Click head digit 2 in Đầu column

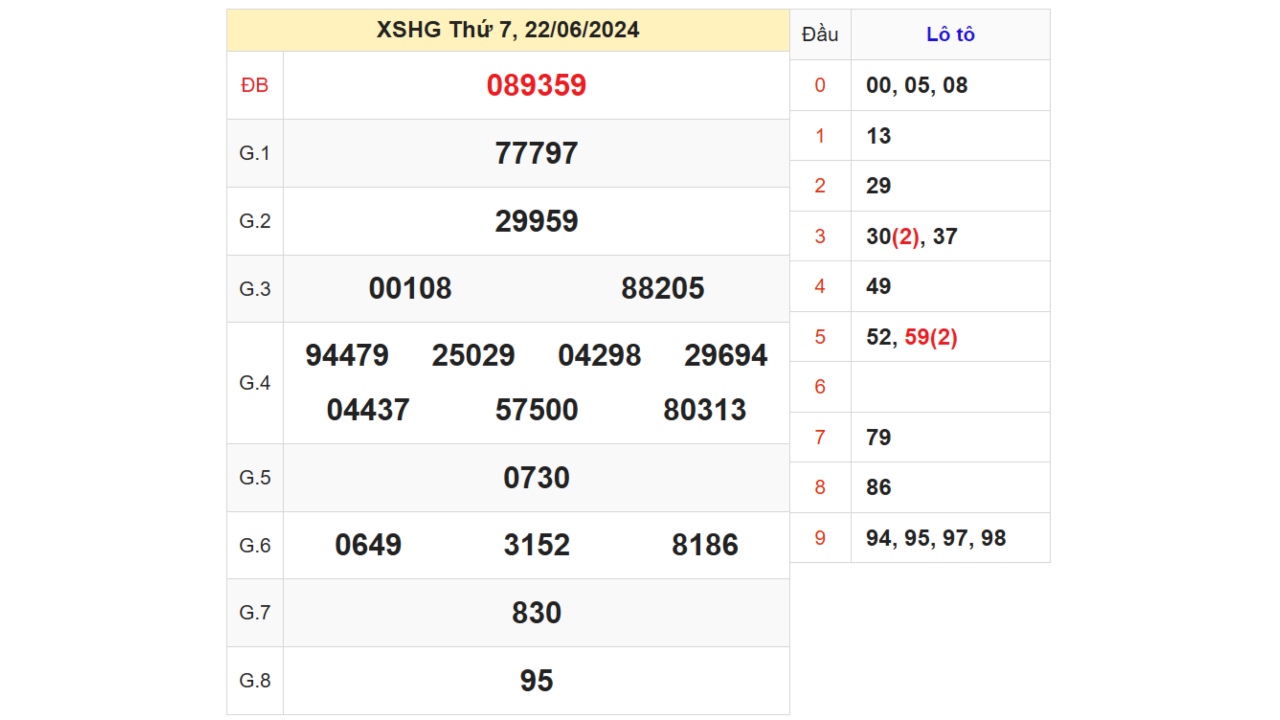pyautogui.click(x=820, y=186)
